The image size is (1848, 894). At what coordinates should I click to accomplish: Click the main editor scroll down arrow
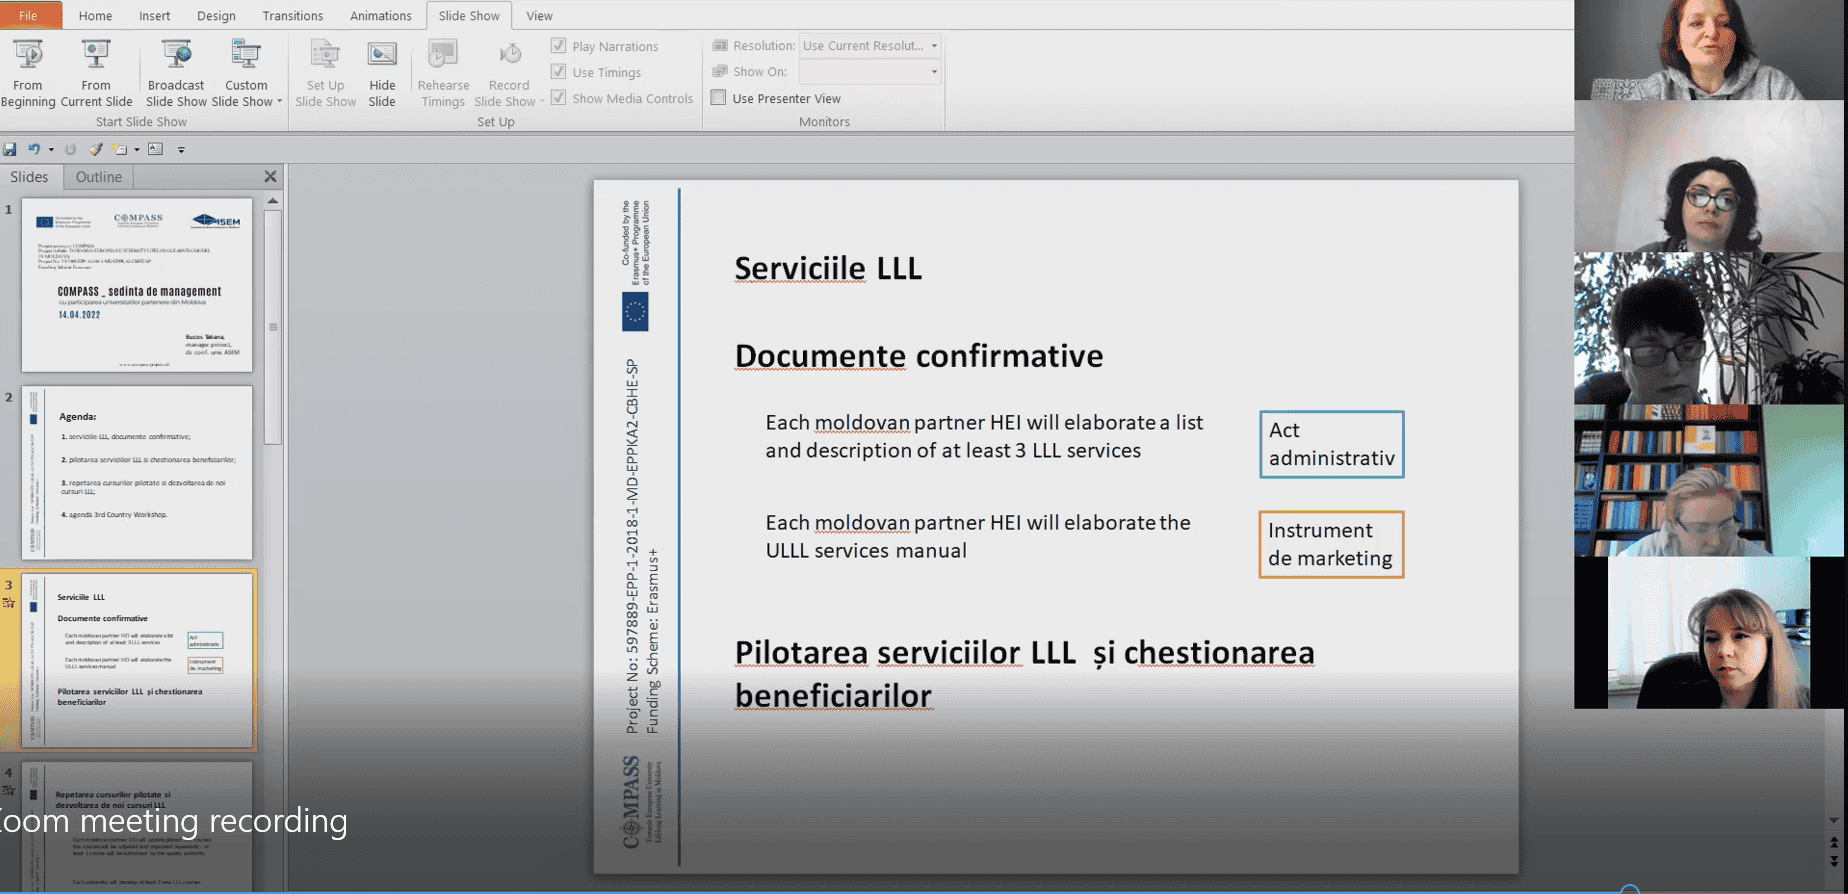coord(1833,821)
